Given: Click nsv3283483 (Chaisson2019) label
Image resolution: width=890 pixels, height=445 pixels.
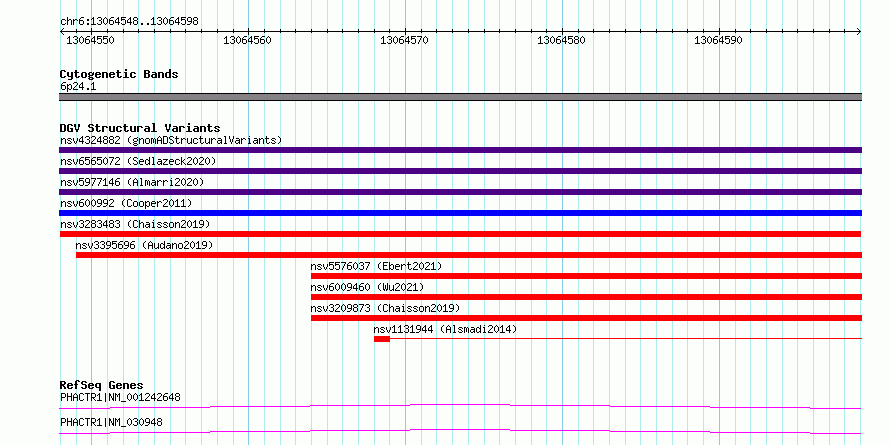Looking at the screenshot, I should (x=135, y=224).
